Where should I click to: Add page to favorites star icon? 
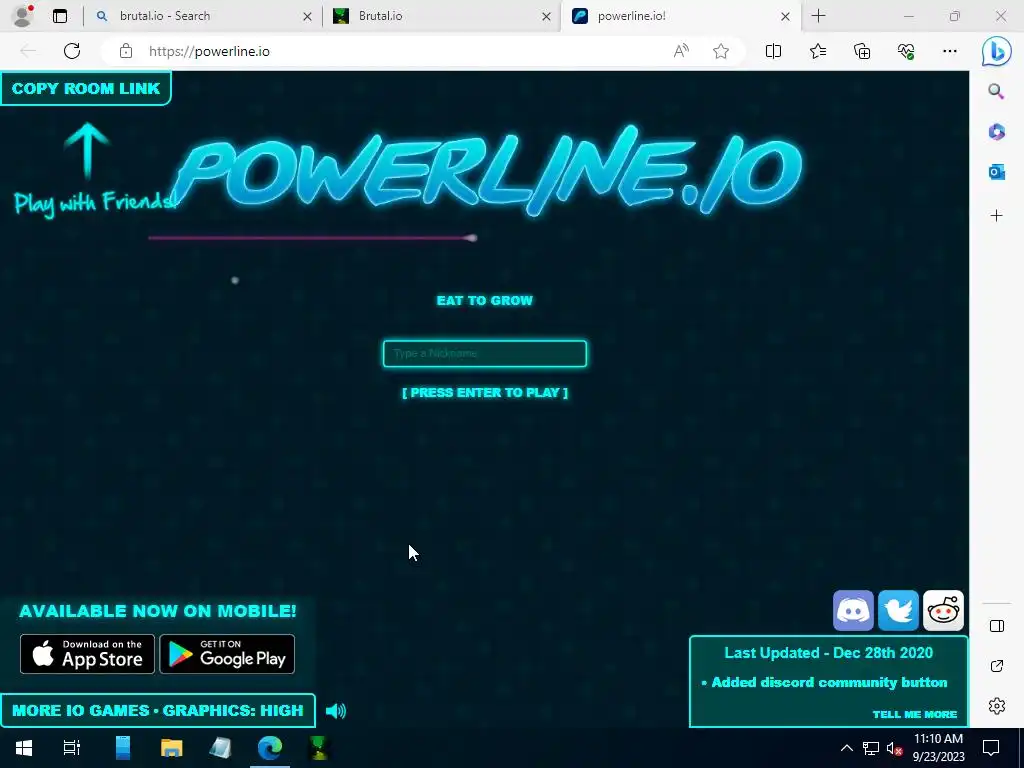click(721, 51)
